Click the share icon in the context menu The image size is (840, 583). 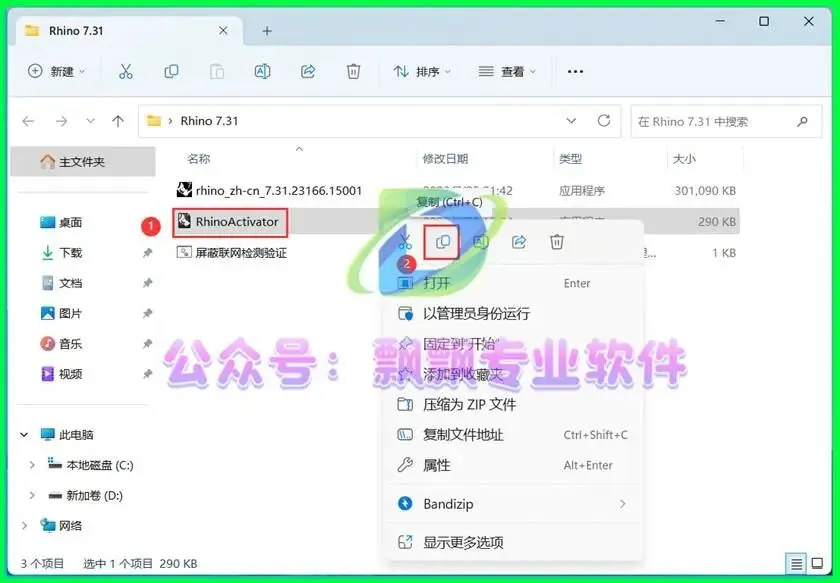click(519, 242)
